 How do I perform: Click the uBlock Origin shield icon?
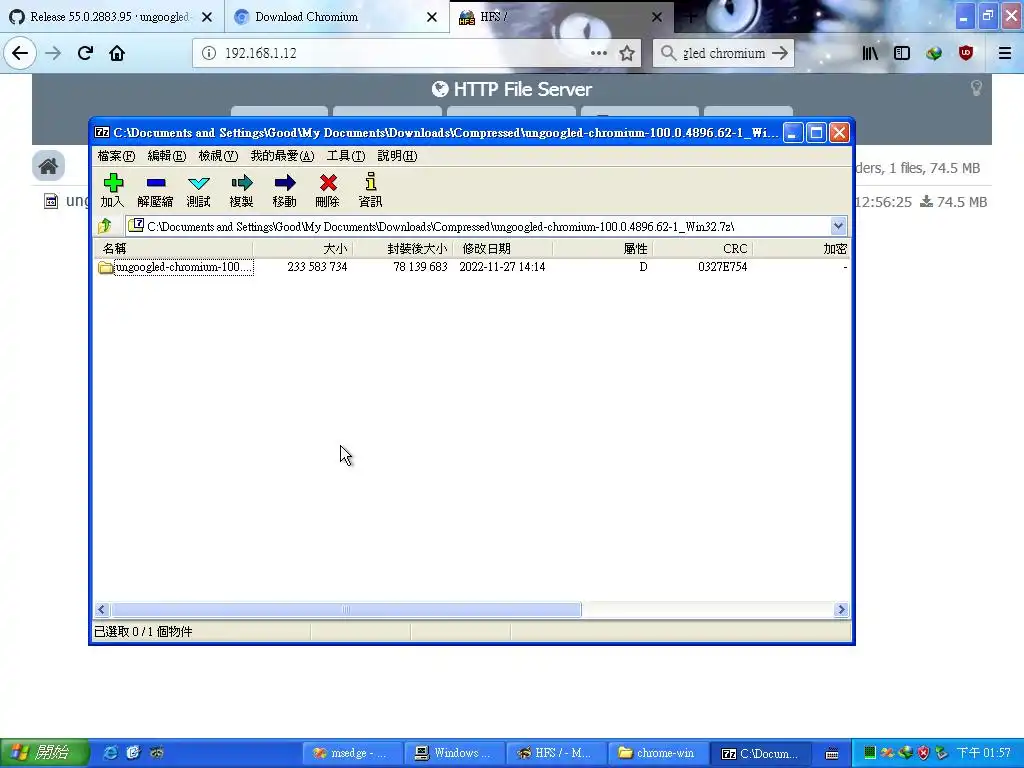pos(966,53)
